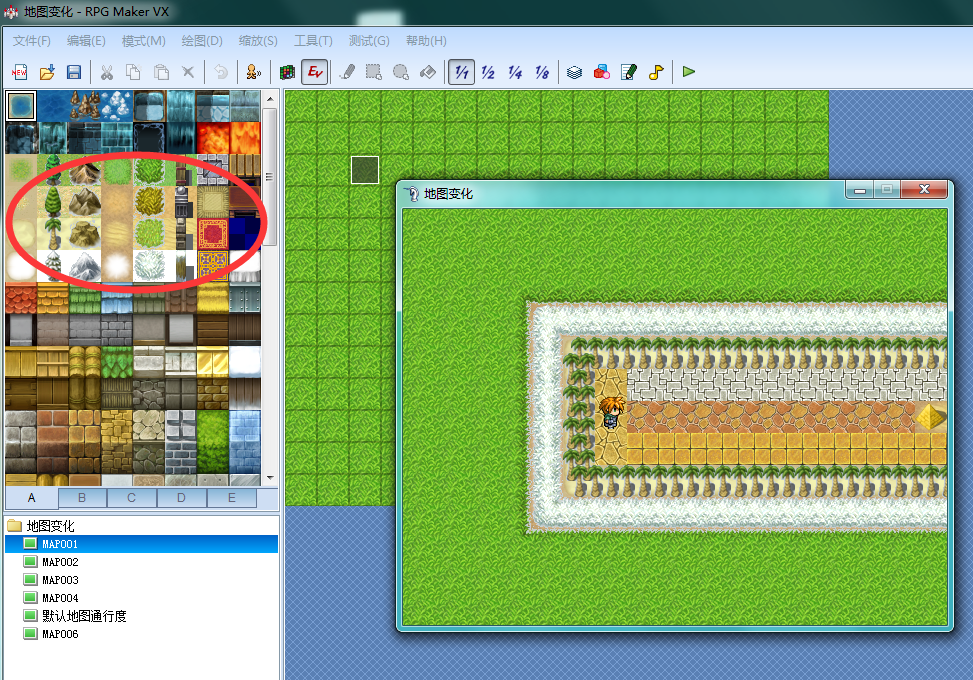The width and height of the screenshot is (973, 680).
Task: Switch to tileset tab D
Action: coord(181,498)
